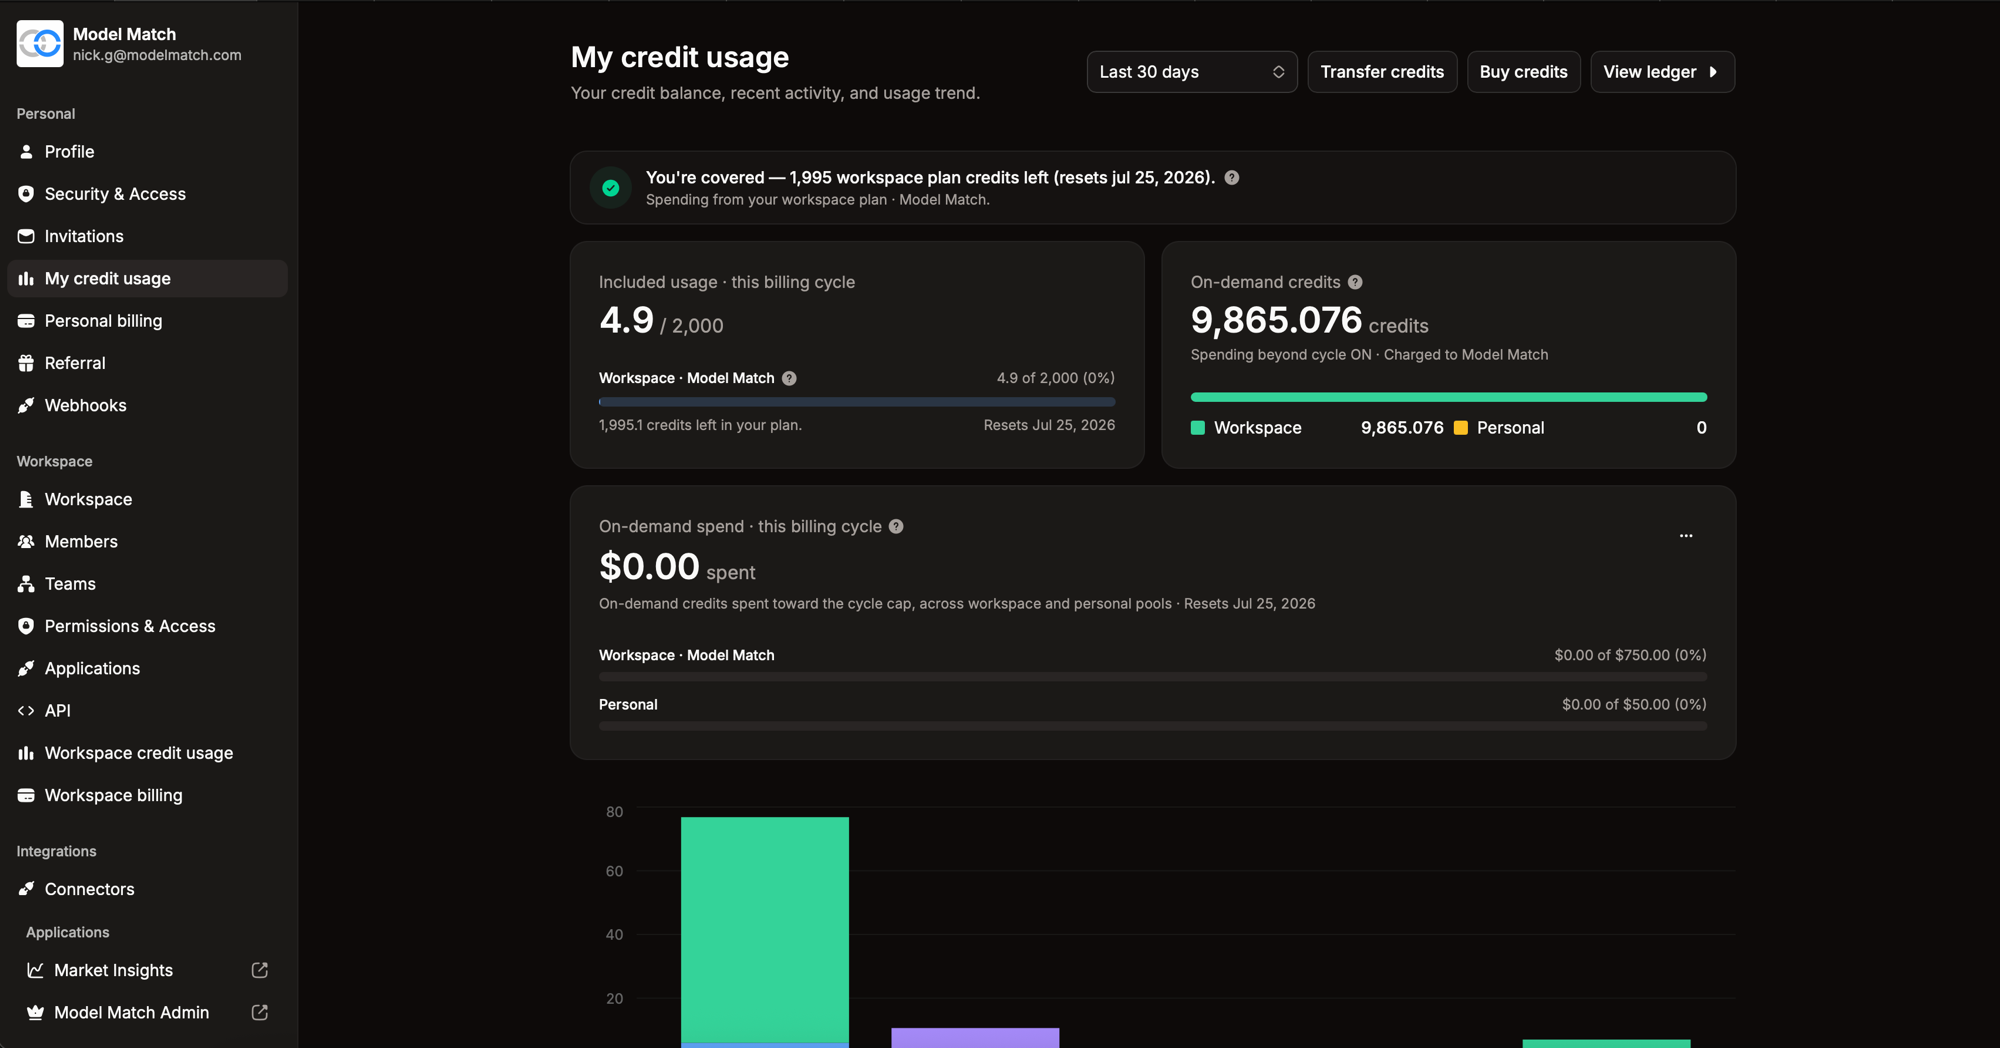Image resolution: width=2000 pixels, height=1048 pixels.
Task: Click the purple chart bar
Action: [975, 1038]
